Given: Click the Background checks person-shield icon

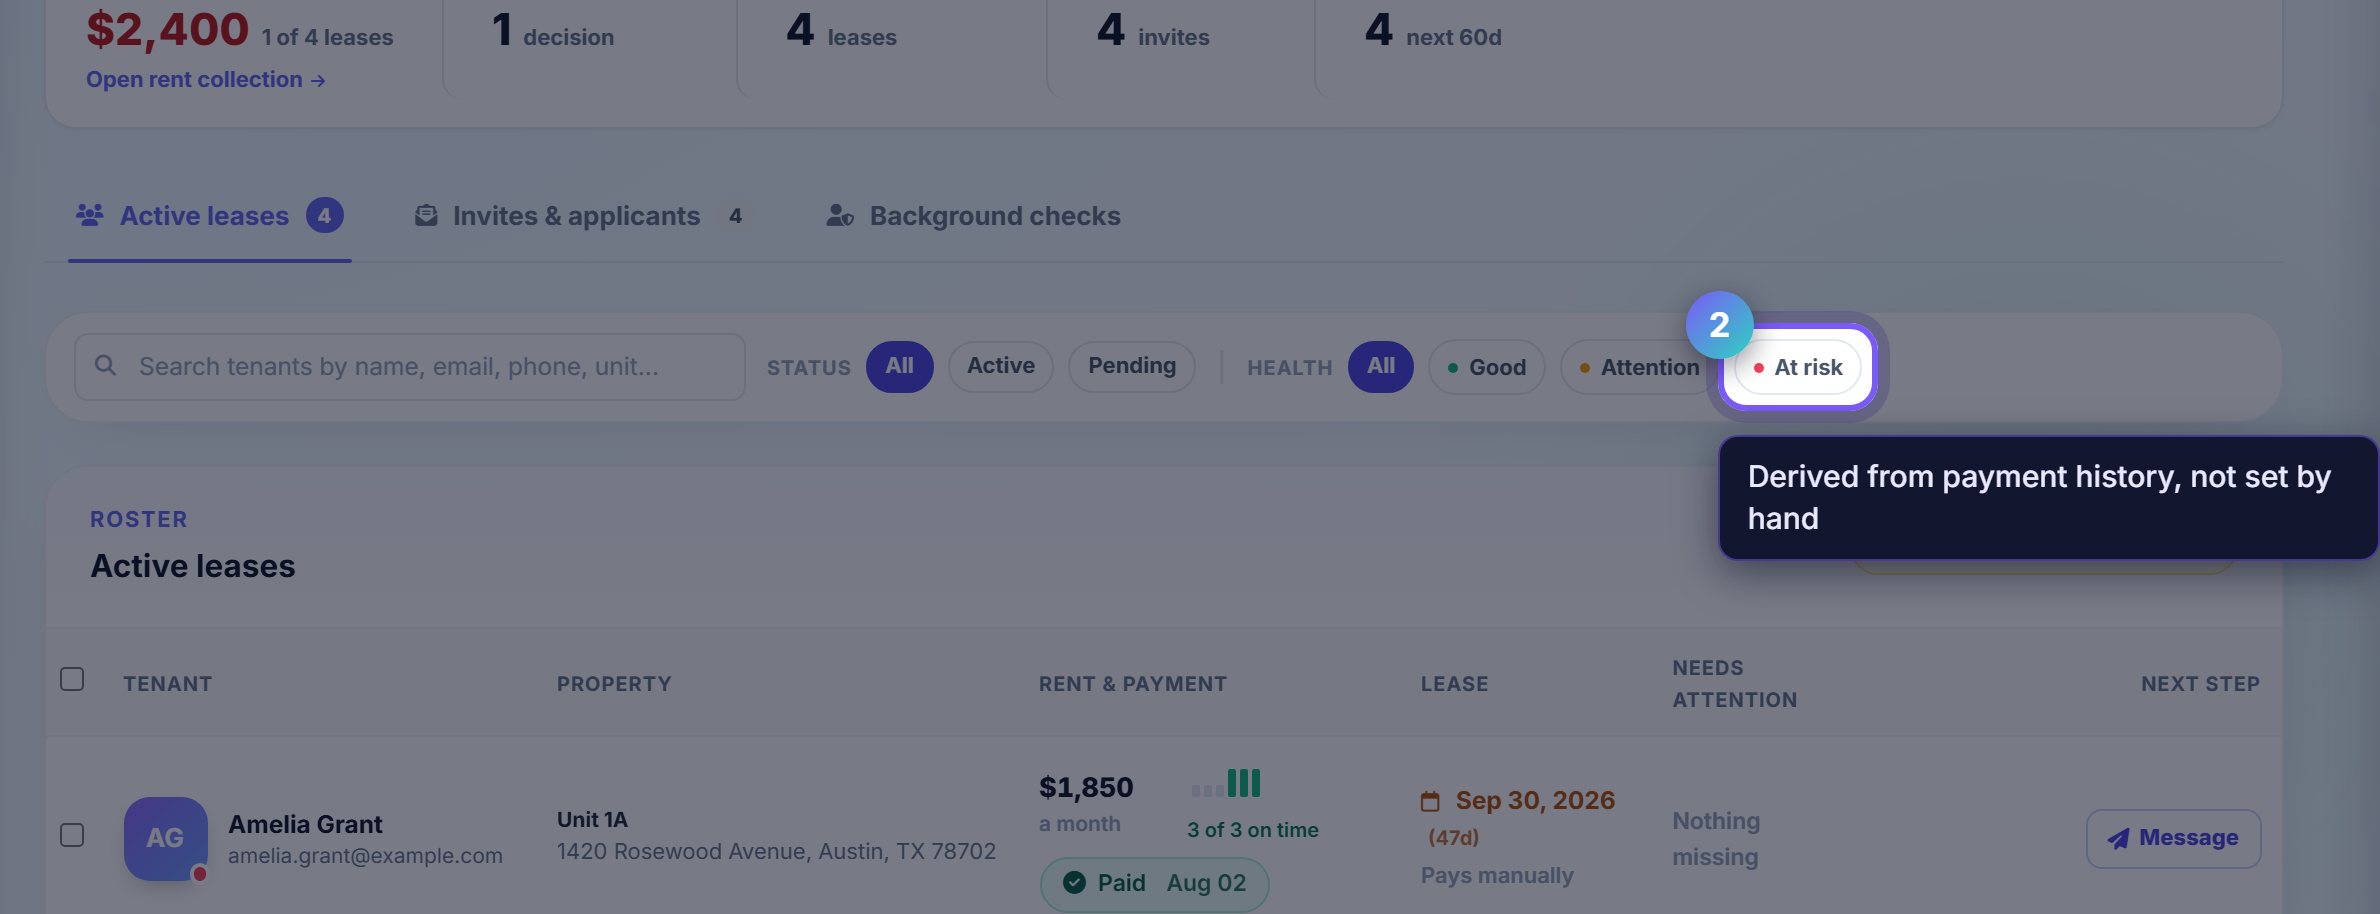Looking at the screenshot, I should pyautogui.click(x=840, y=215).
